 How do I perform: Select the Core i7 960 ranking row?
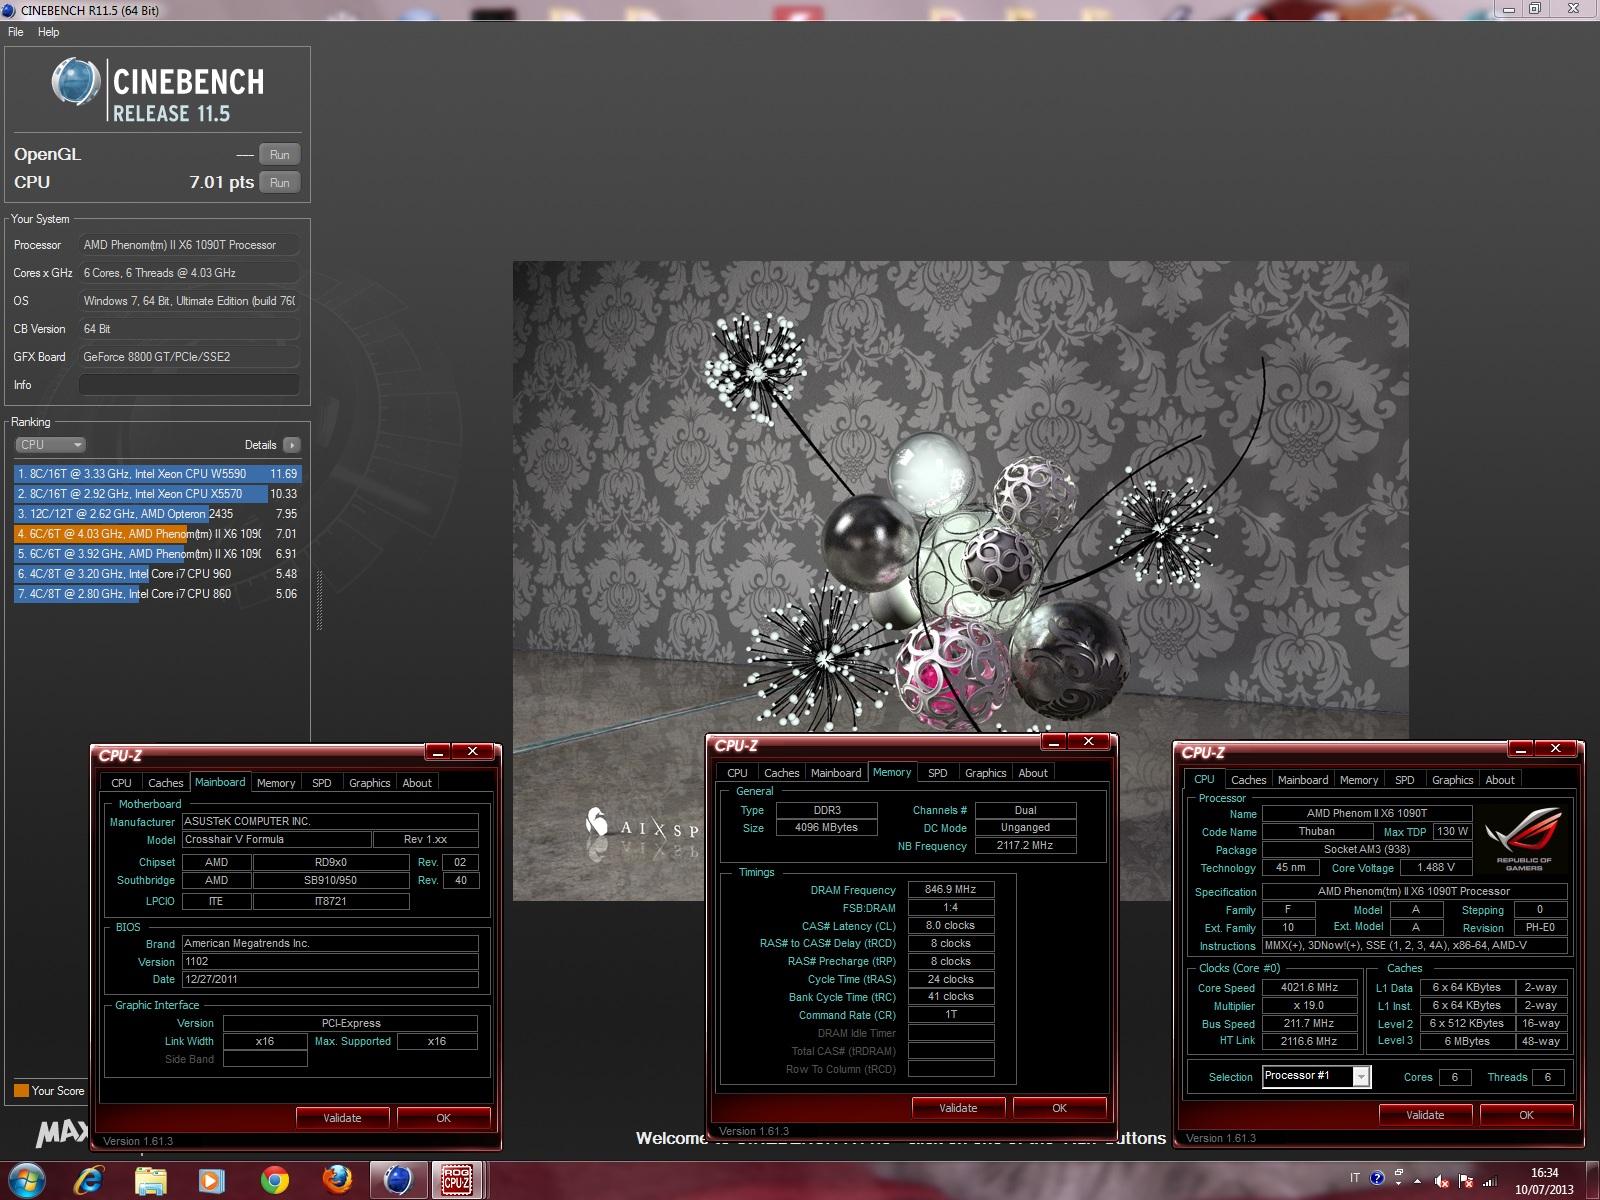pyautogui.click(x=157, y=574)
